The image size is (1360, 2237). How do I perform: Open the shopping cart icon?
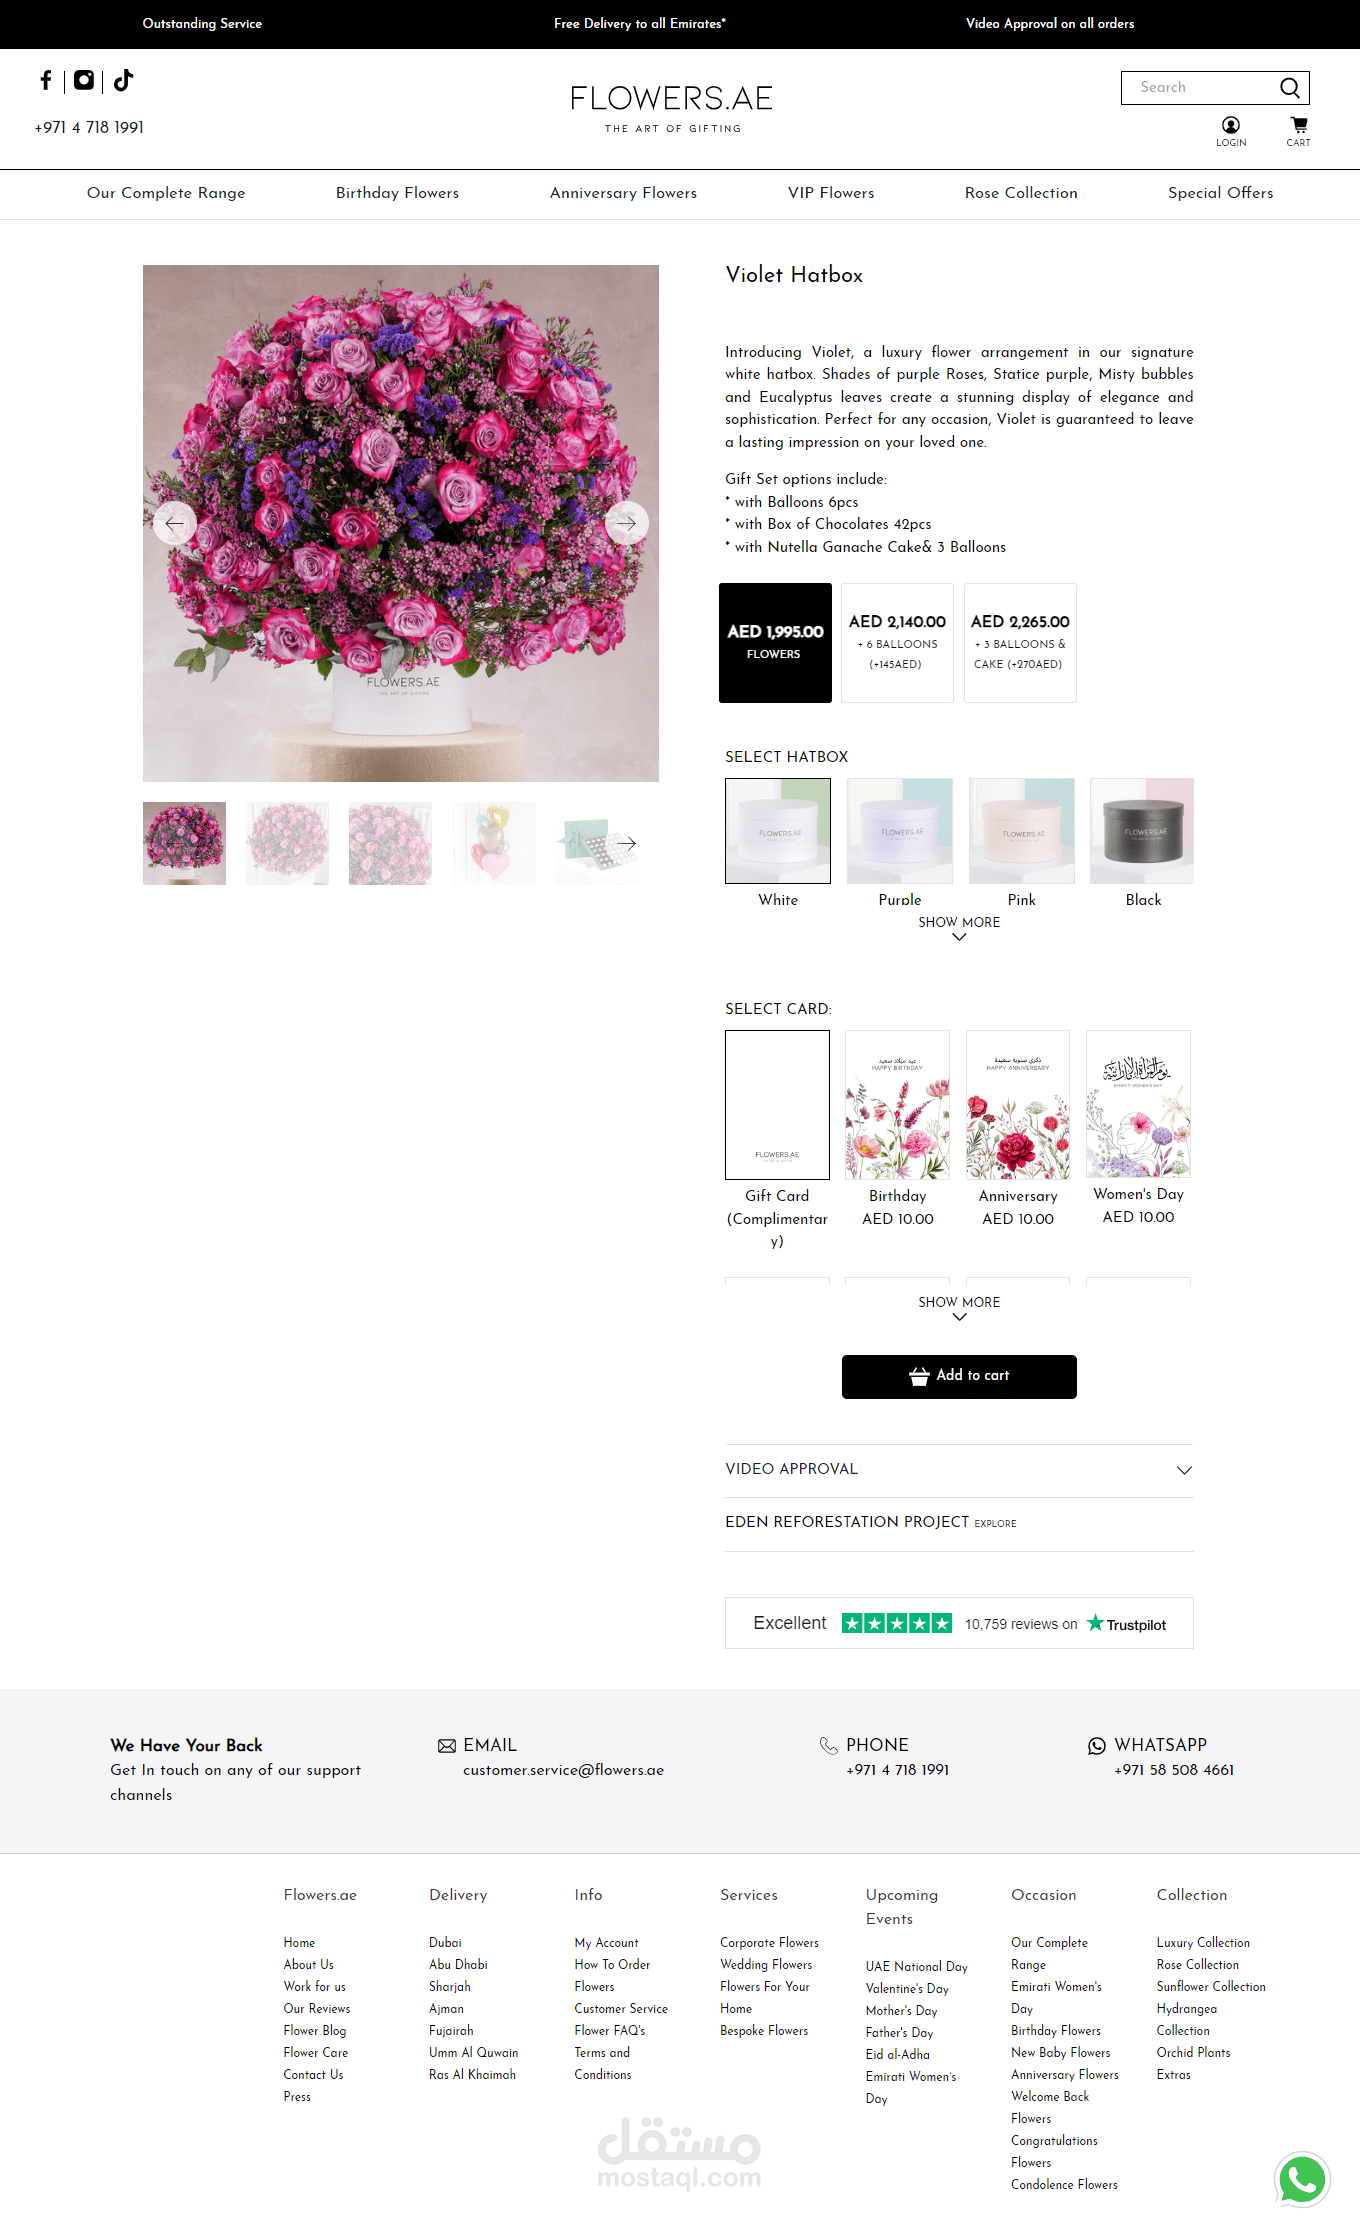pos(1299,131)
